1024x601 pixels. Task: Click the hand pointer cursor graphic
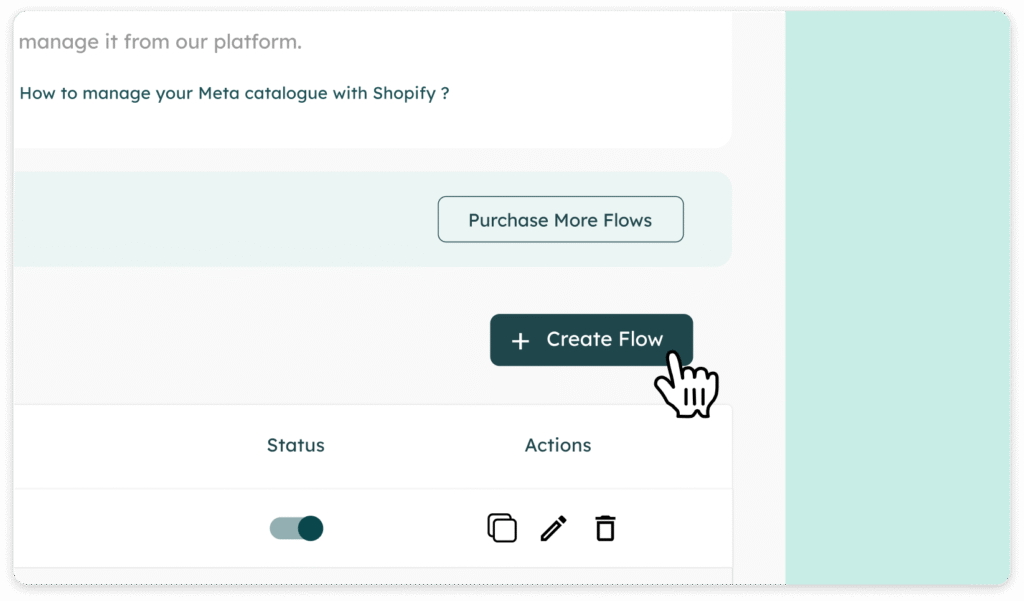click(x=686, y=385)
